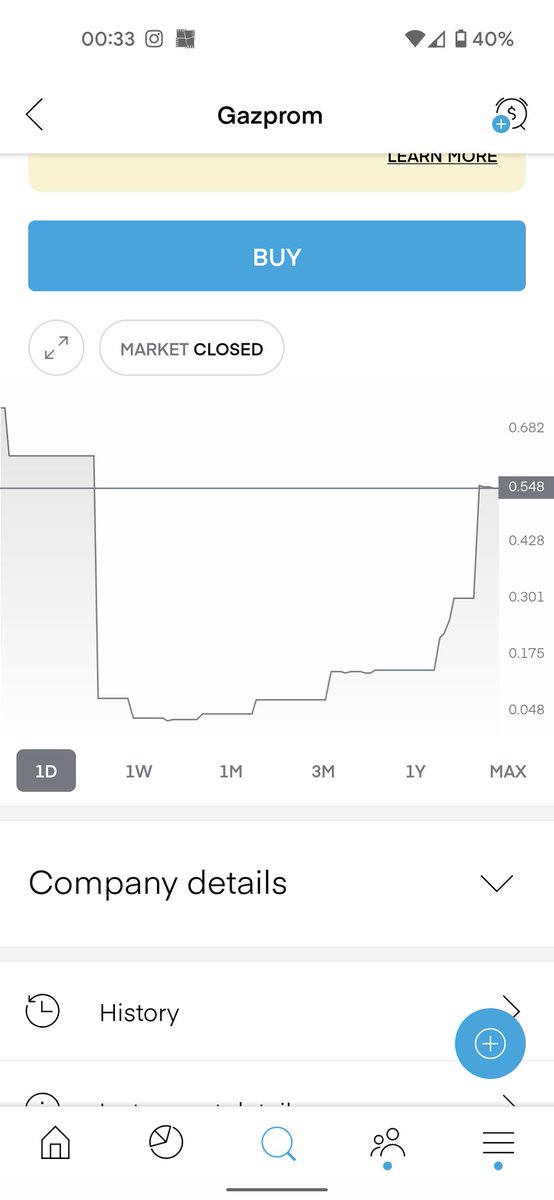
Task: Switch chart to 3M range
Action: click(x=323, y=771)
